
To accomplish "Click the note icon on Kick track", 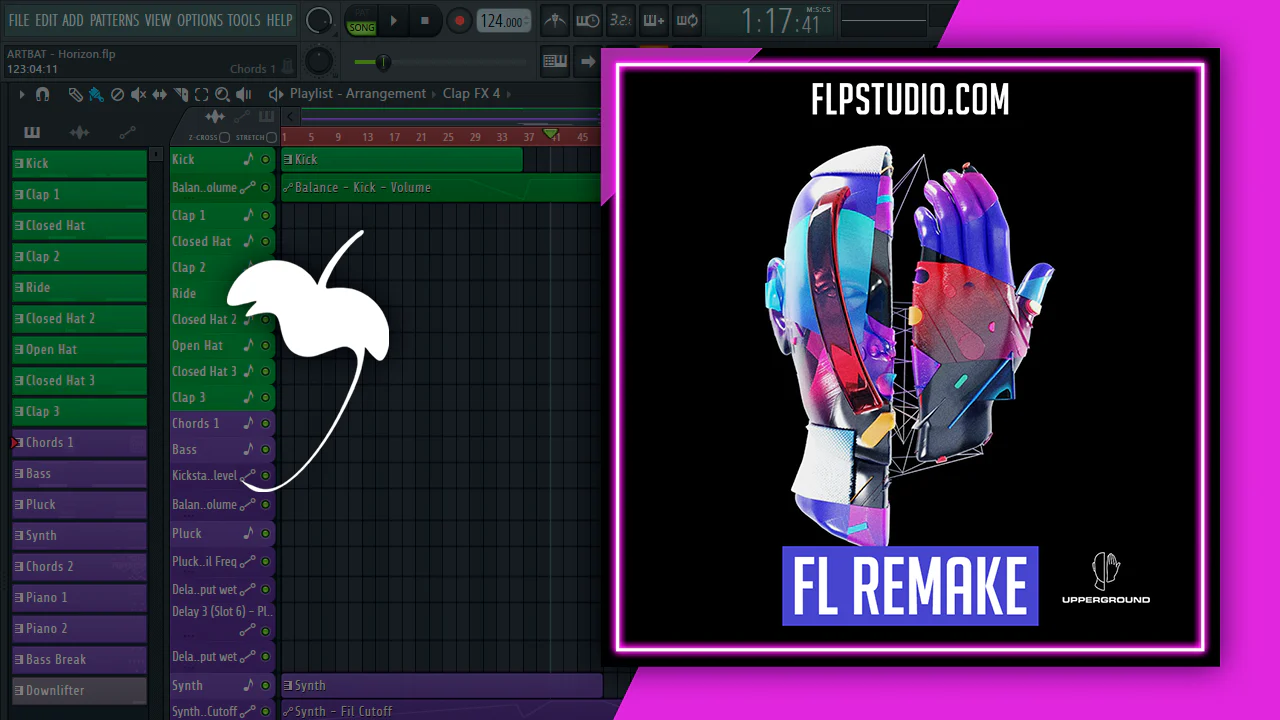I will pyautogui.click(x=249, y=159).
